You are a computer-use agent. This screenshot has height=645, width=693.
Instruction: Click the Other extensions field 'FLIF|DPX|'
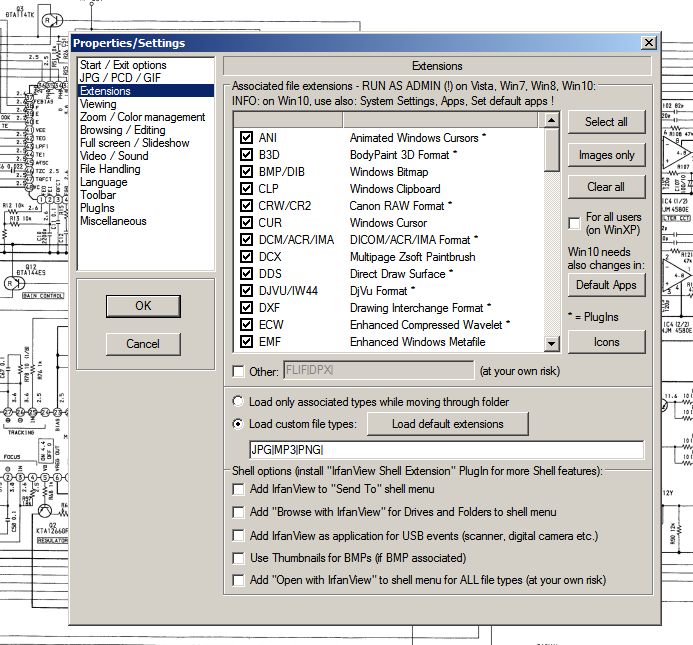coord(378,370)
